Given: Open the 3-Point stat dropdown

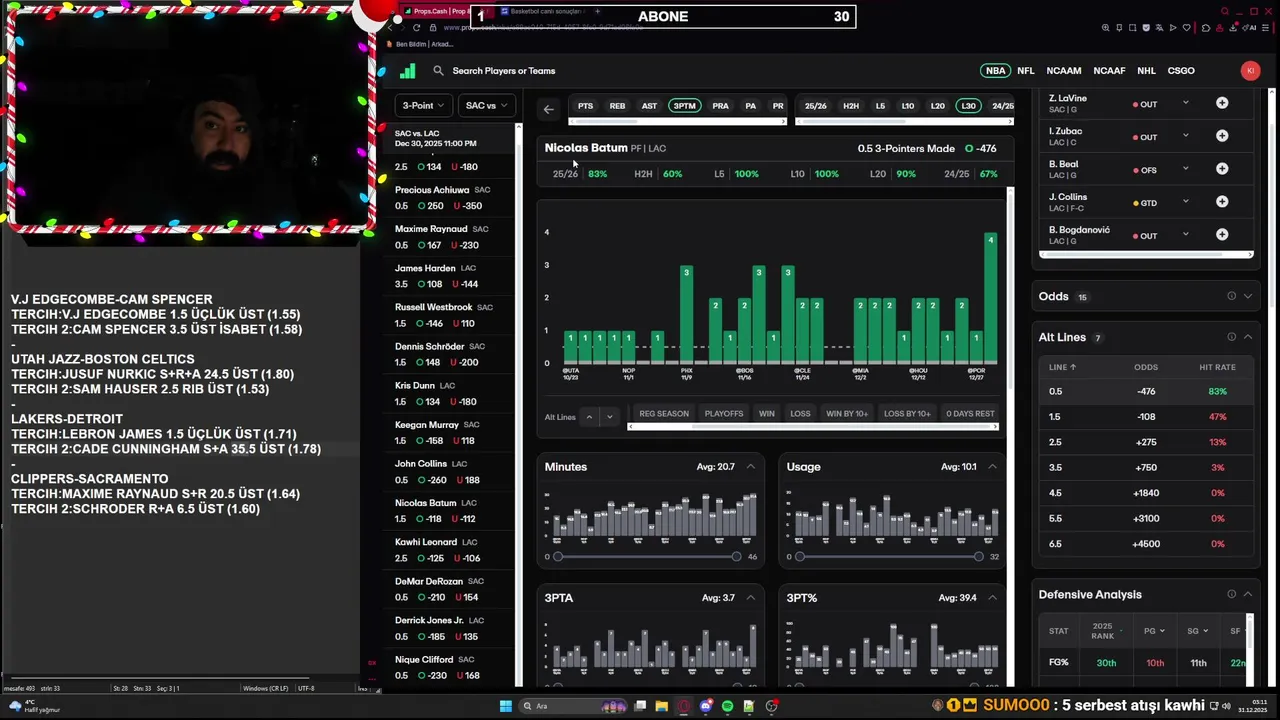Looking at the screenshot, I should (424, 105).
